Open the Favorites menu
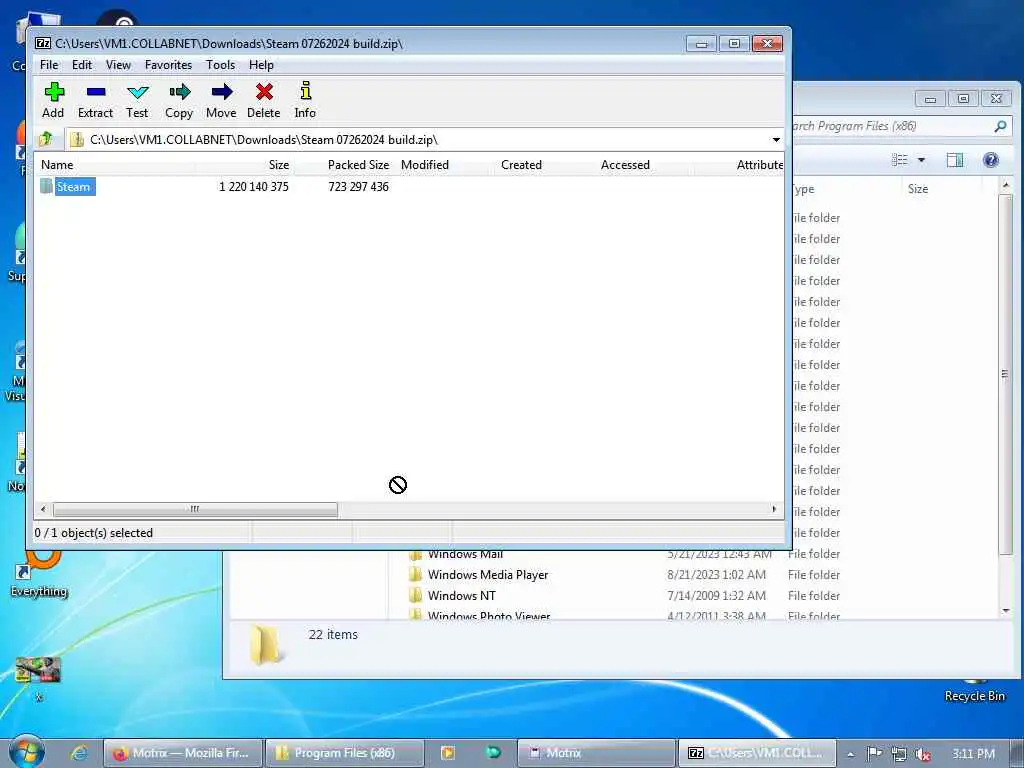 [168, 65]
